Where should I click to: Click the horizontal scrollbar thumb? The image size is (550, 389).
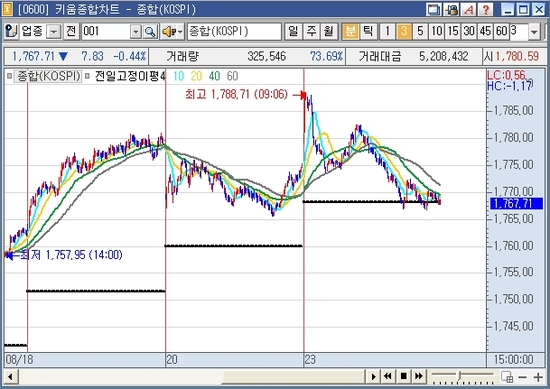294,377
